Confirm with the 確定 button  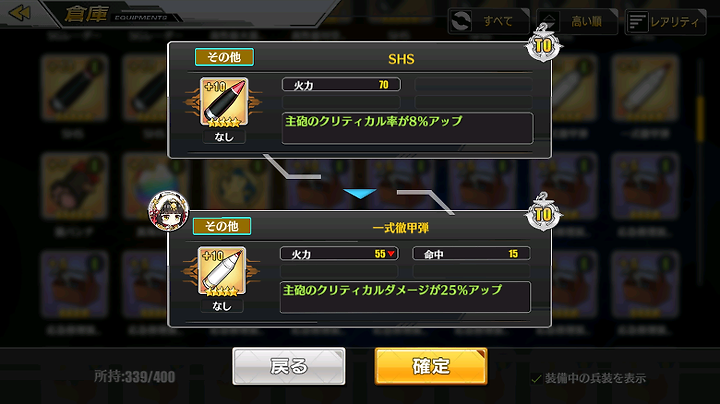[431, 366]
